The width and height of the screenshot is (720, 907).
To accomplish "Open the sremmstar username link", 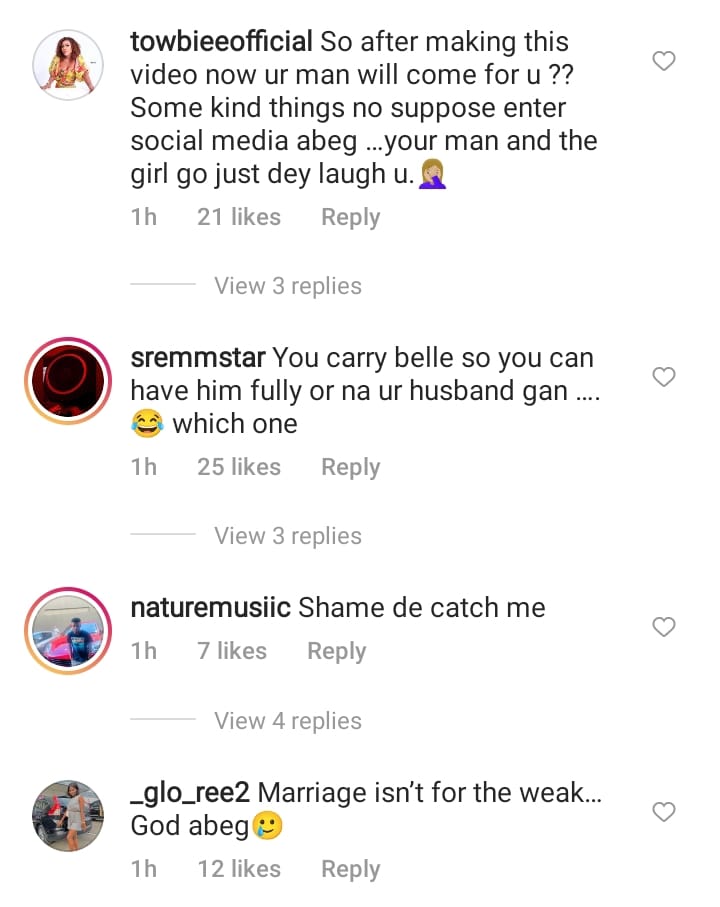I will coord(198,357).
